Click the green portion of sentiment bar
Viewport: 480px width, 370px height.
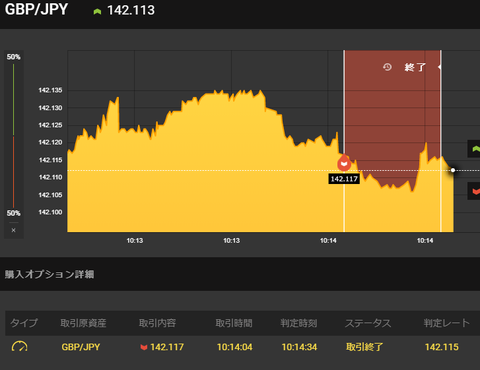pos(13,99)
